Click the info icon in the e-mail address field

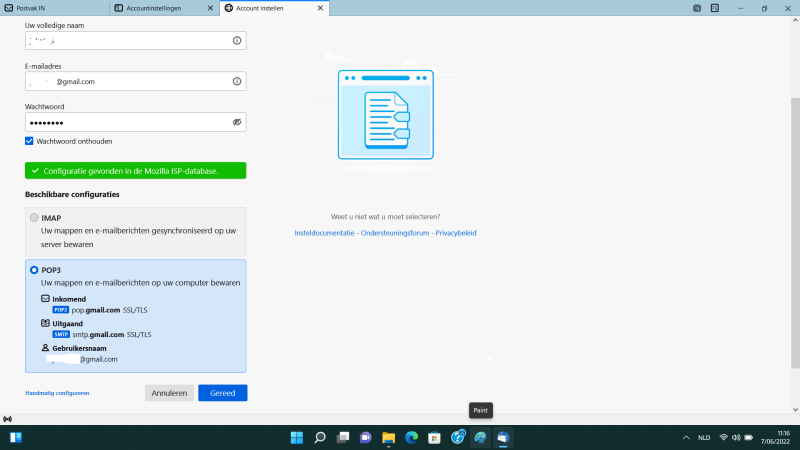[x=237, y=81]
